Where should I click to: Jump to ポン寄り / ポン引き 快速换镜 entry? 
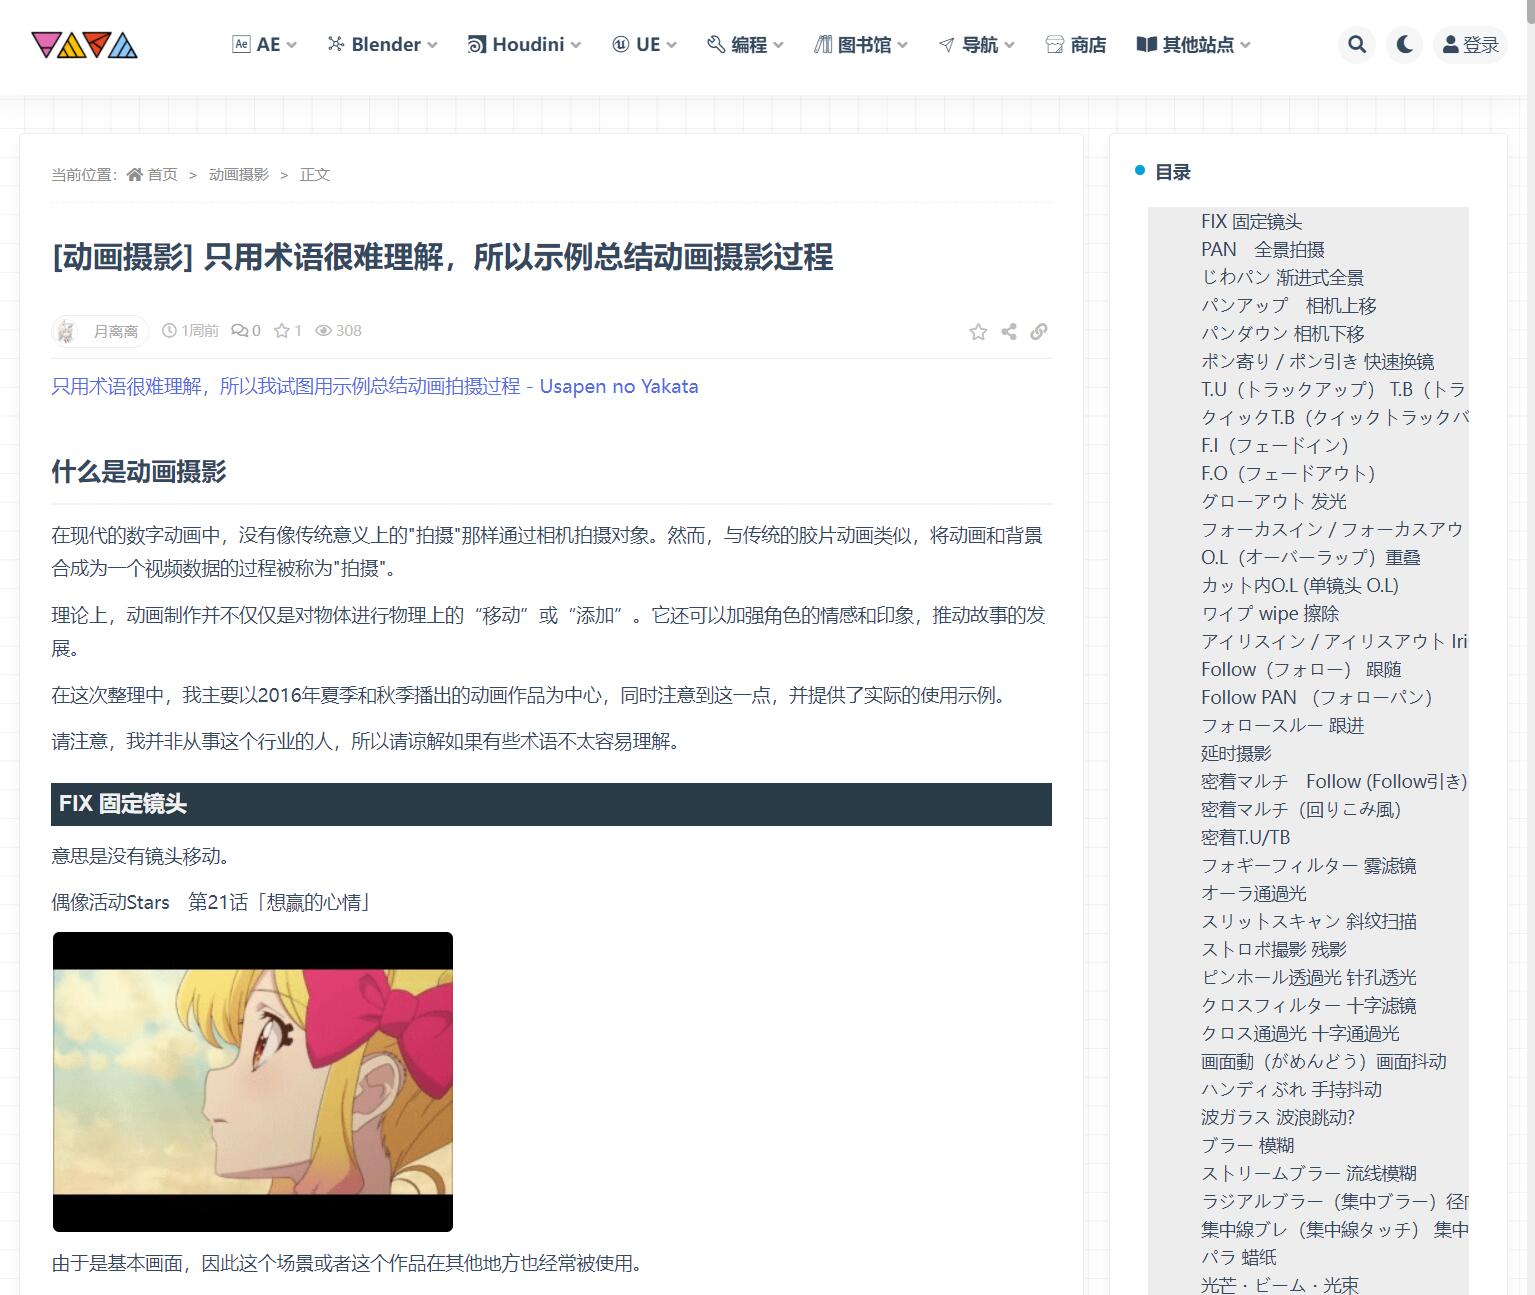pos(1318,362)
